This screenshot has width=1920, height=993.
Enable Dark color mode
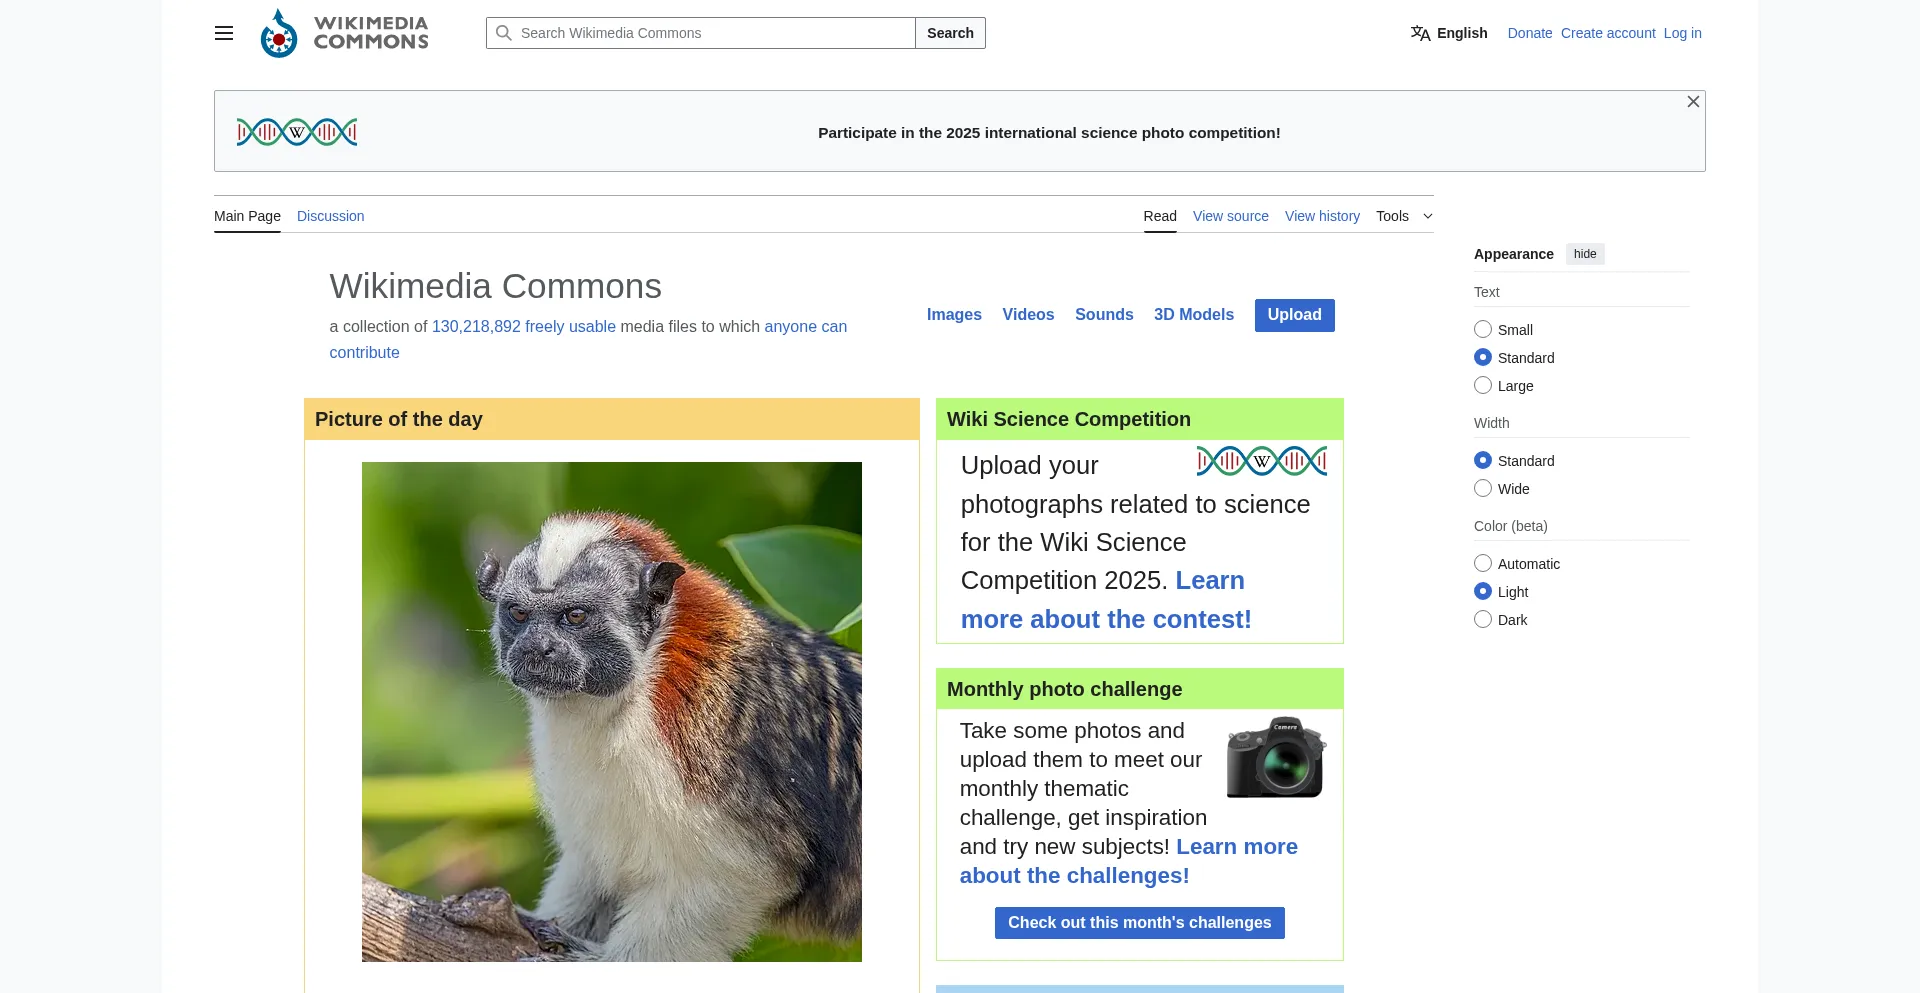[1483, 620]
